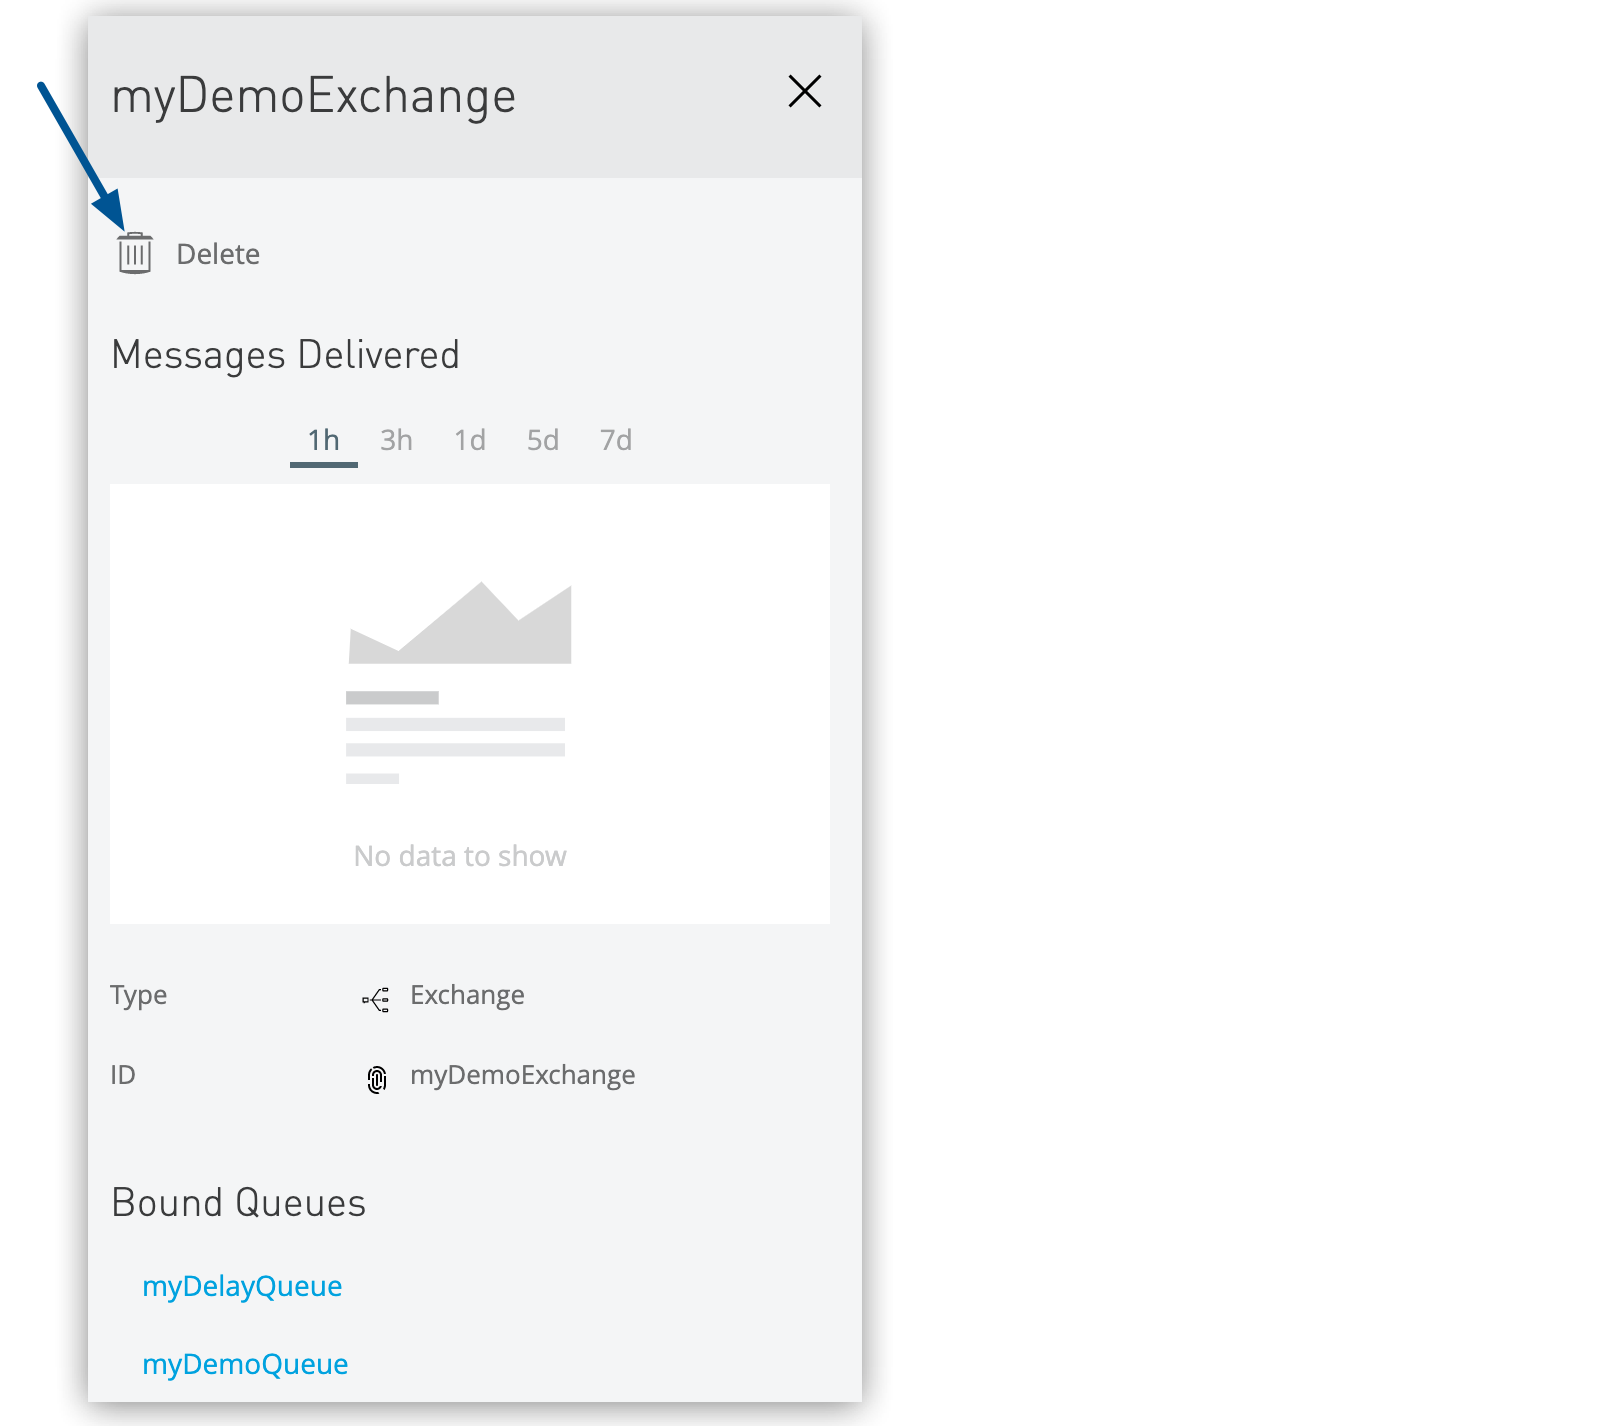Choose the 5d time range tab
Screen dimensions: 1598x1426
(x=543, y=441)
